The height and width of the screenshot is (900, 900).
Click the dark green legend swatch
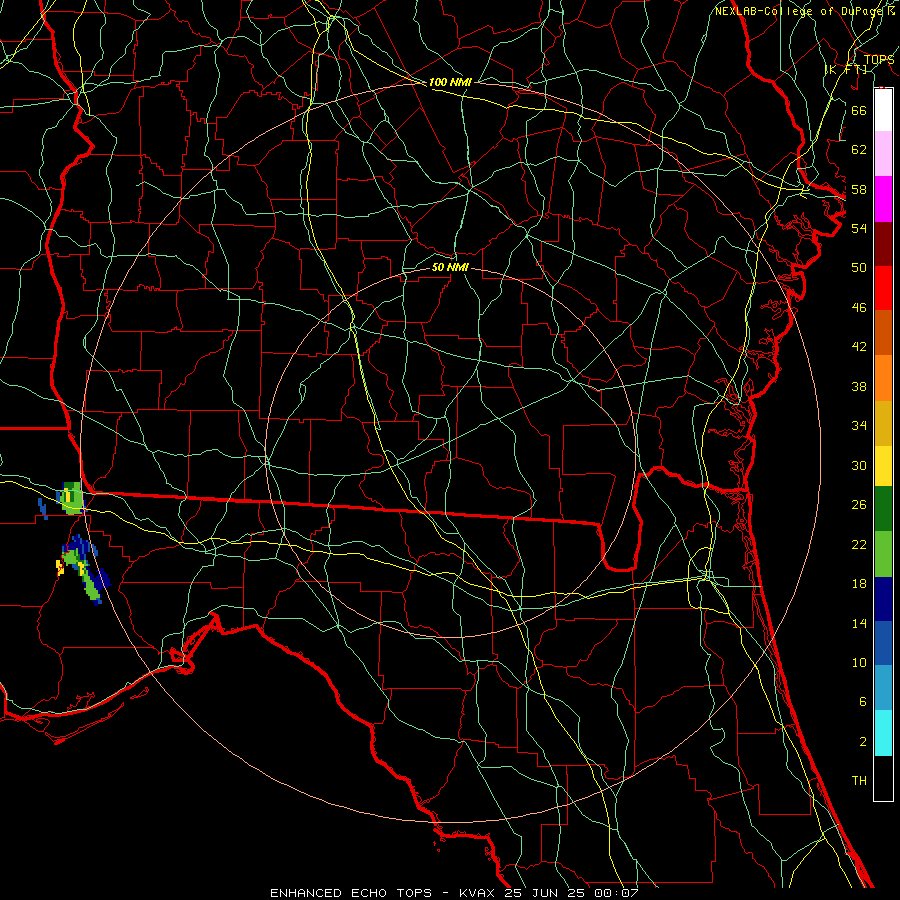pos(883,509)
